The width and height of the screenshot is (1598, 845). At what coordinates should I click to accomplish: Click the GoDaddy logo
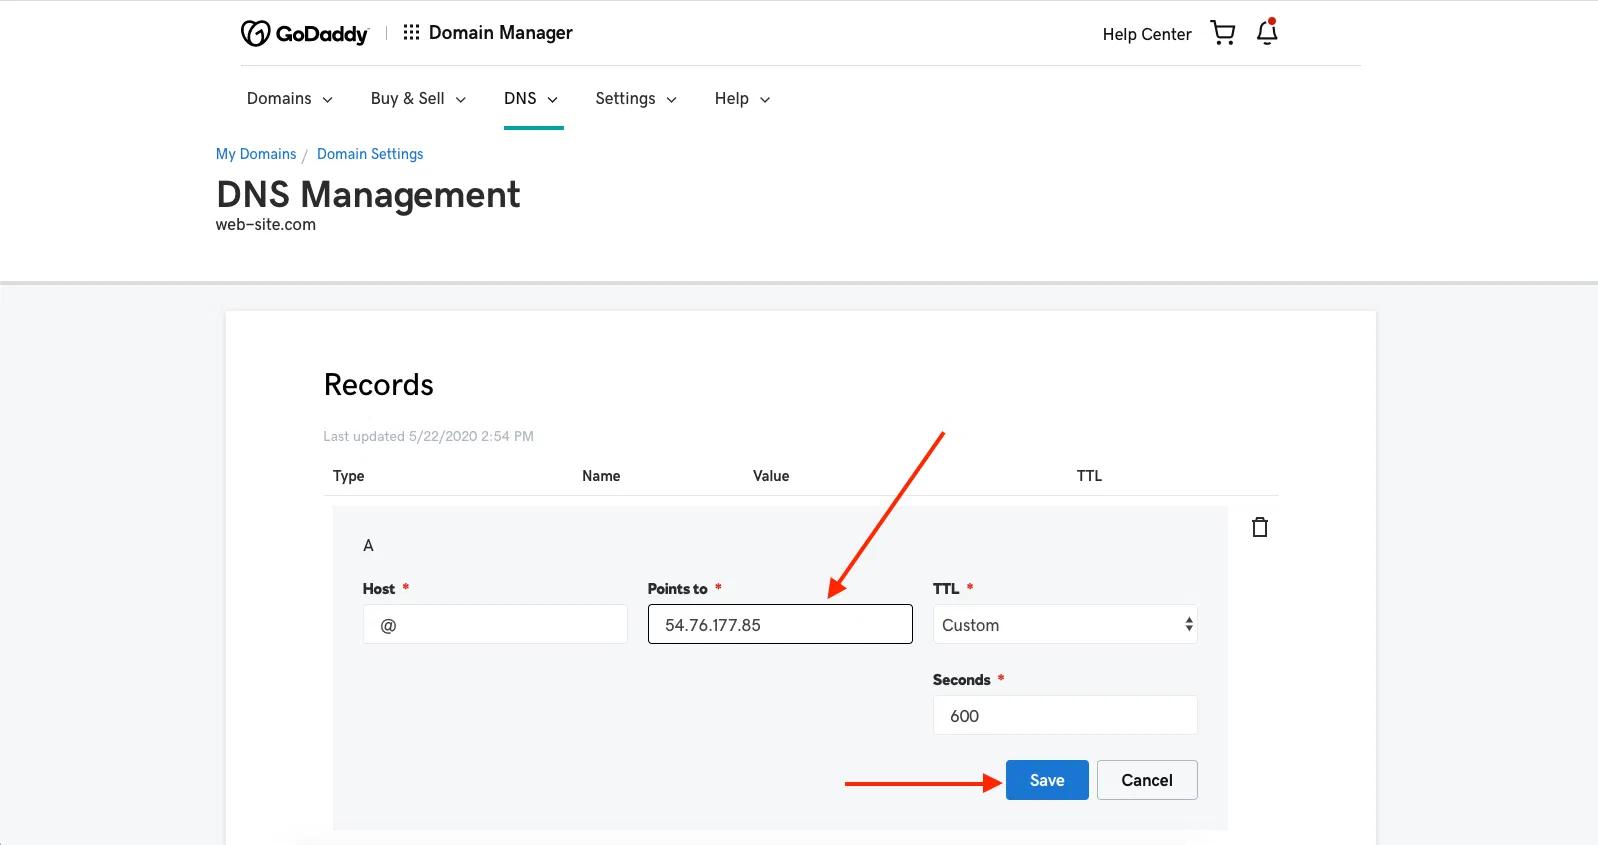pos(304,33)
